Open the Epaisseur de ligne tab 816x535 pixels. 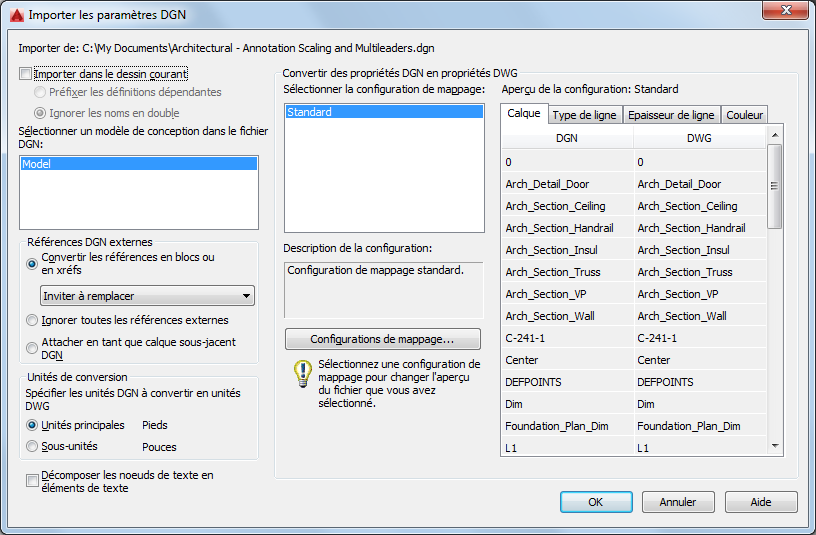pyautogui.click(x=671, y=115)
